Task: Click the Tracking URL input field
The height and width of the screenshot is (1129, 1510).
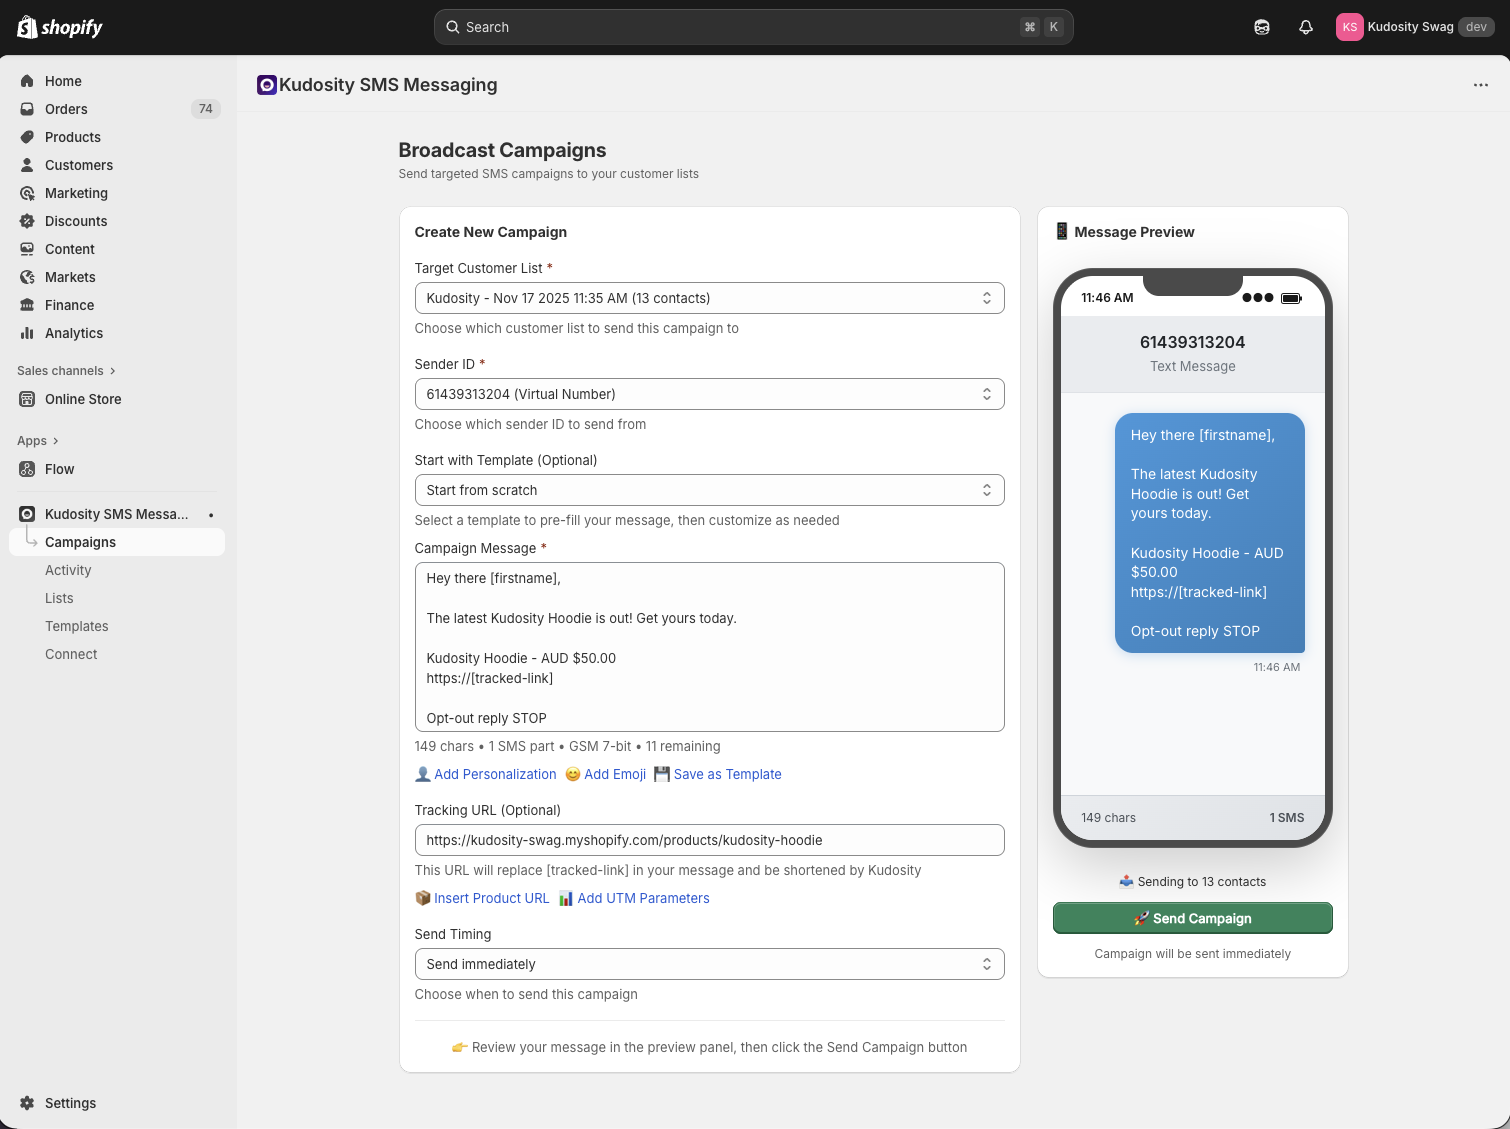Action: tap(709, 840)
